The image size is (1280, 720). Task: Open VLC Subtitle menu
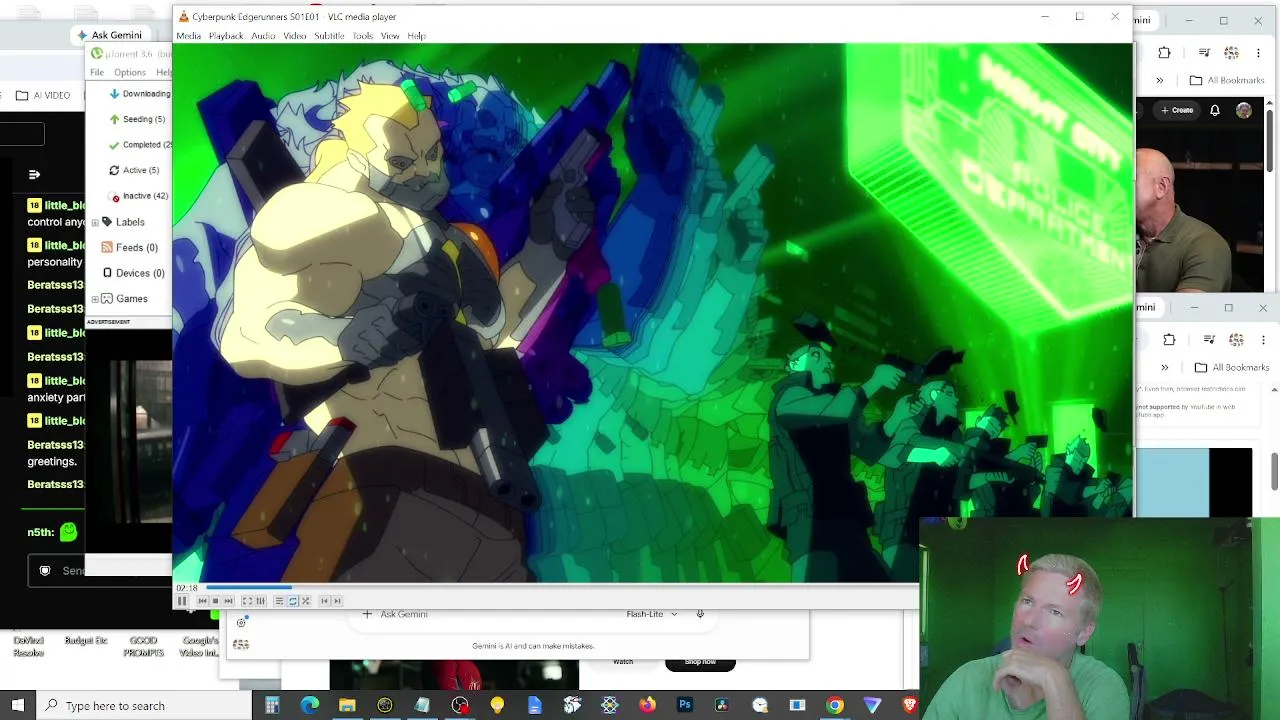click(329, 36)
